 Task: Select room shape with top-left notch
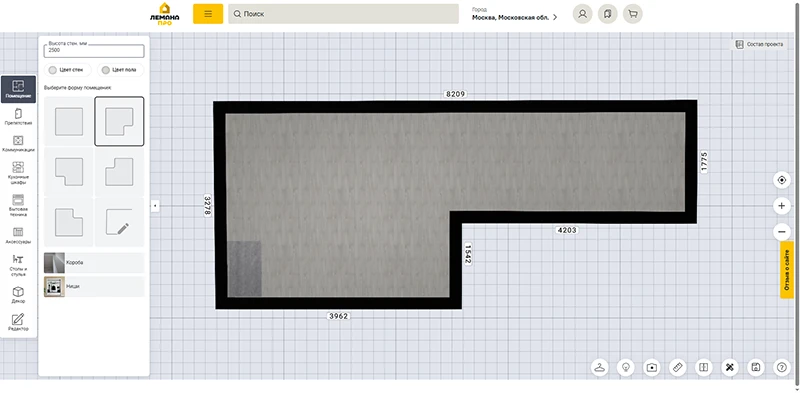point(119,172)
